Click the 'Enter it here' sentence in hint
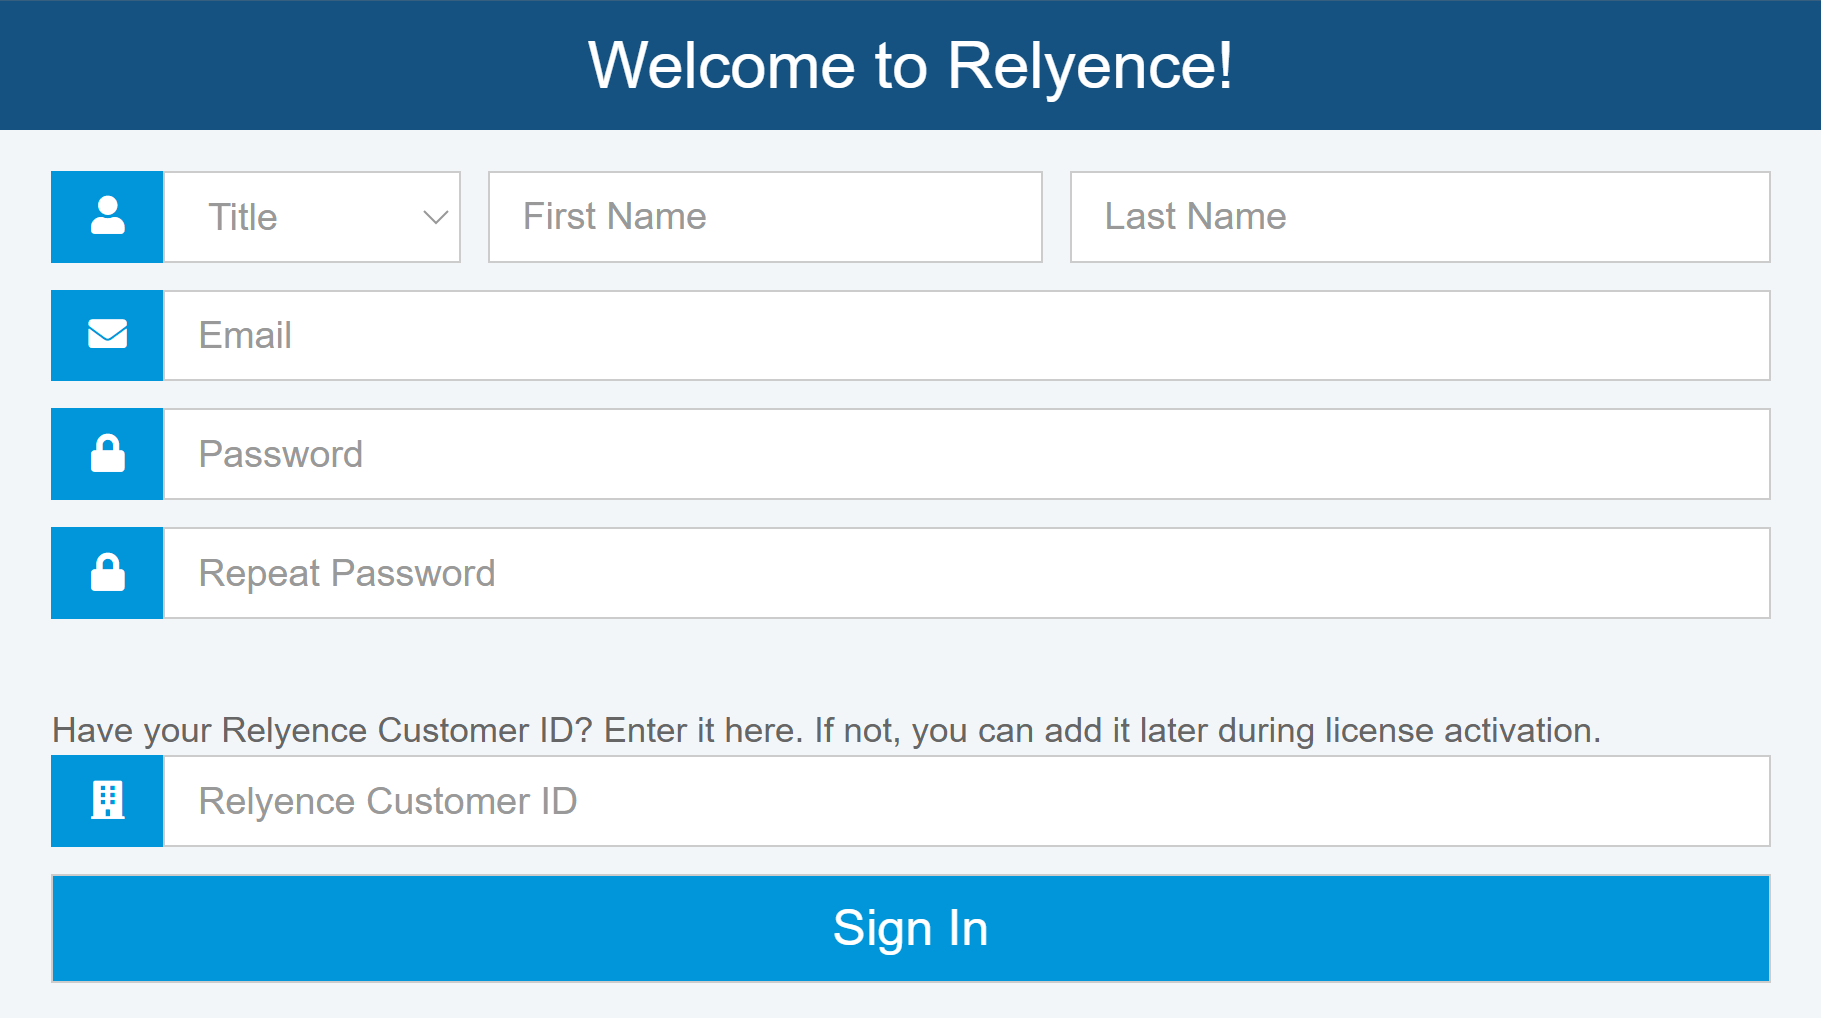Viewport: 1821px width, 1018px height. coord(702,730)
